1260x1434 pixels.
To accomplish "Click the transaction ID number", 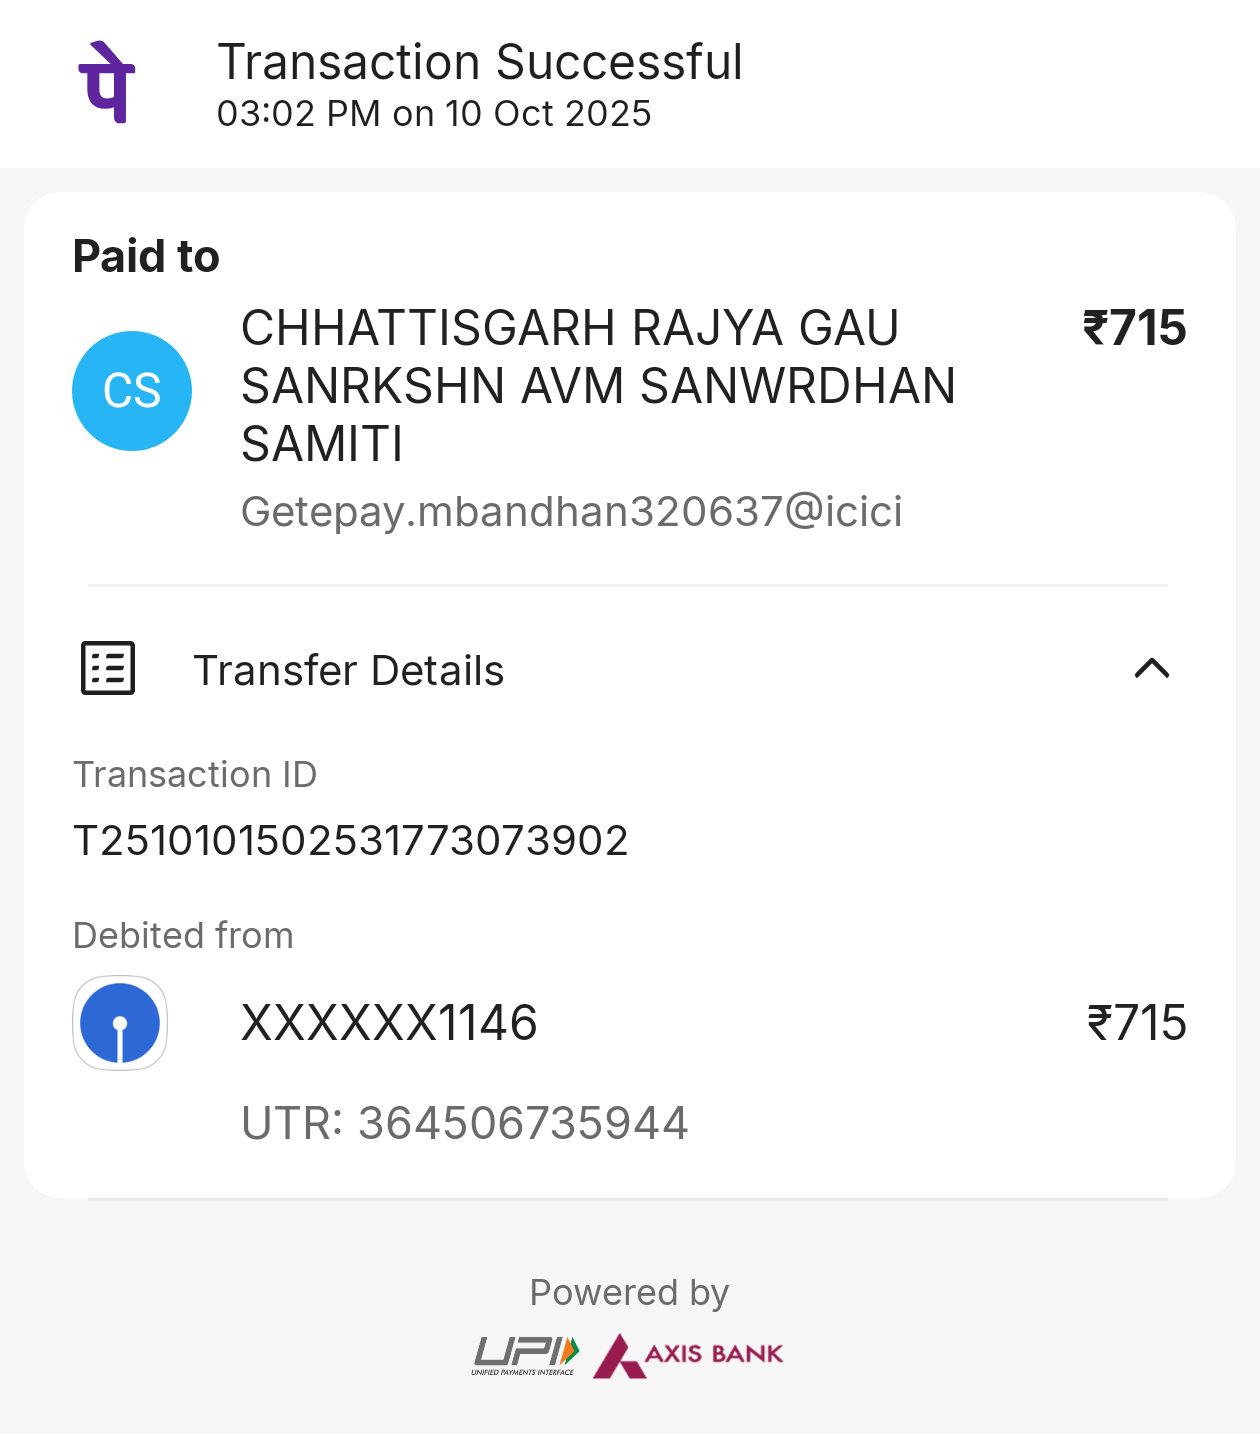I will [351, 841].
